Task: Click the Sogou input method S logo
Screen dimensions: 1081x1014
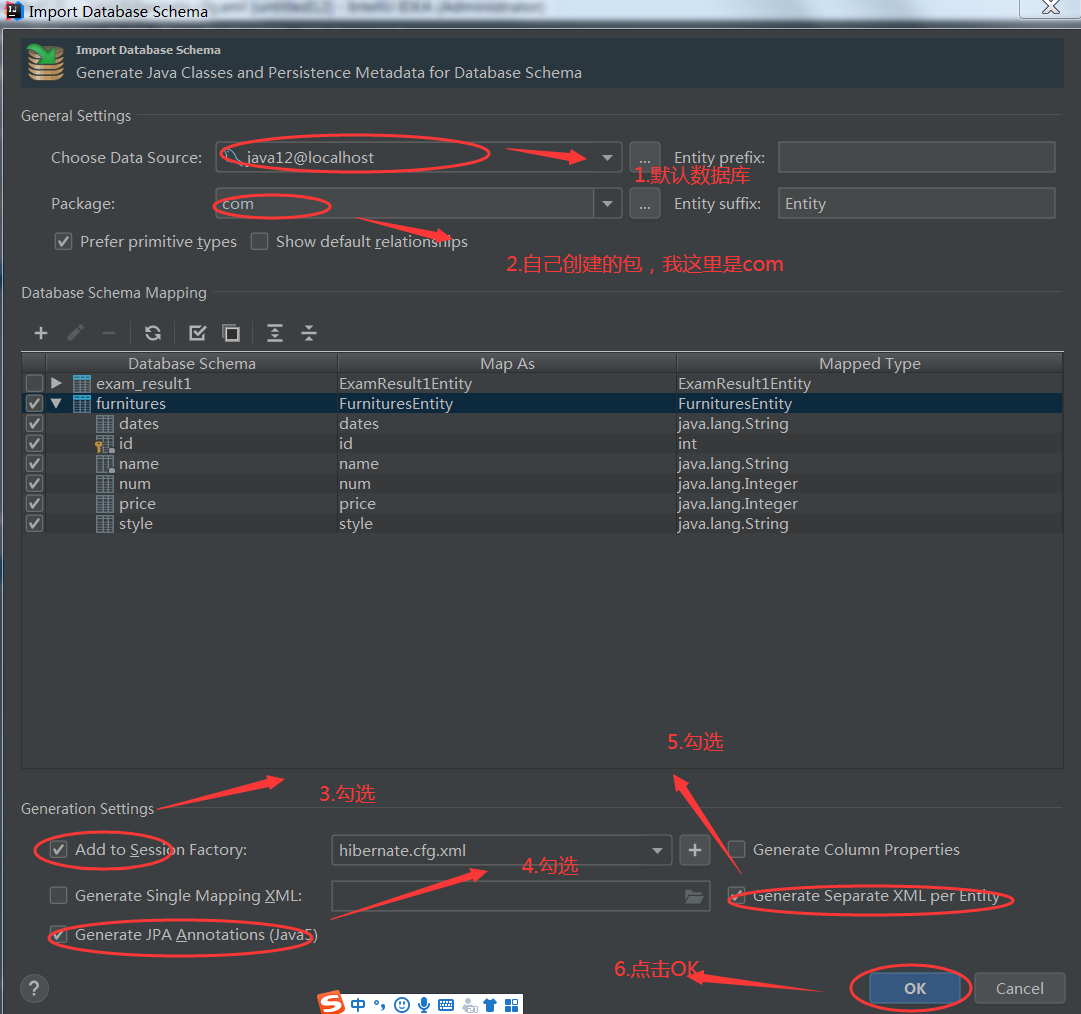Action: click(x=332, y=1003)
